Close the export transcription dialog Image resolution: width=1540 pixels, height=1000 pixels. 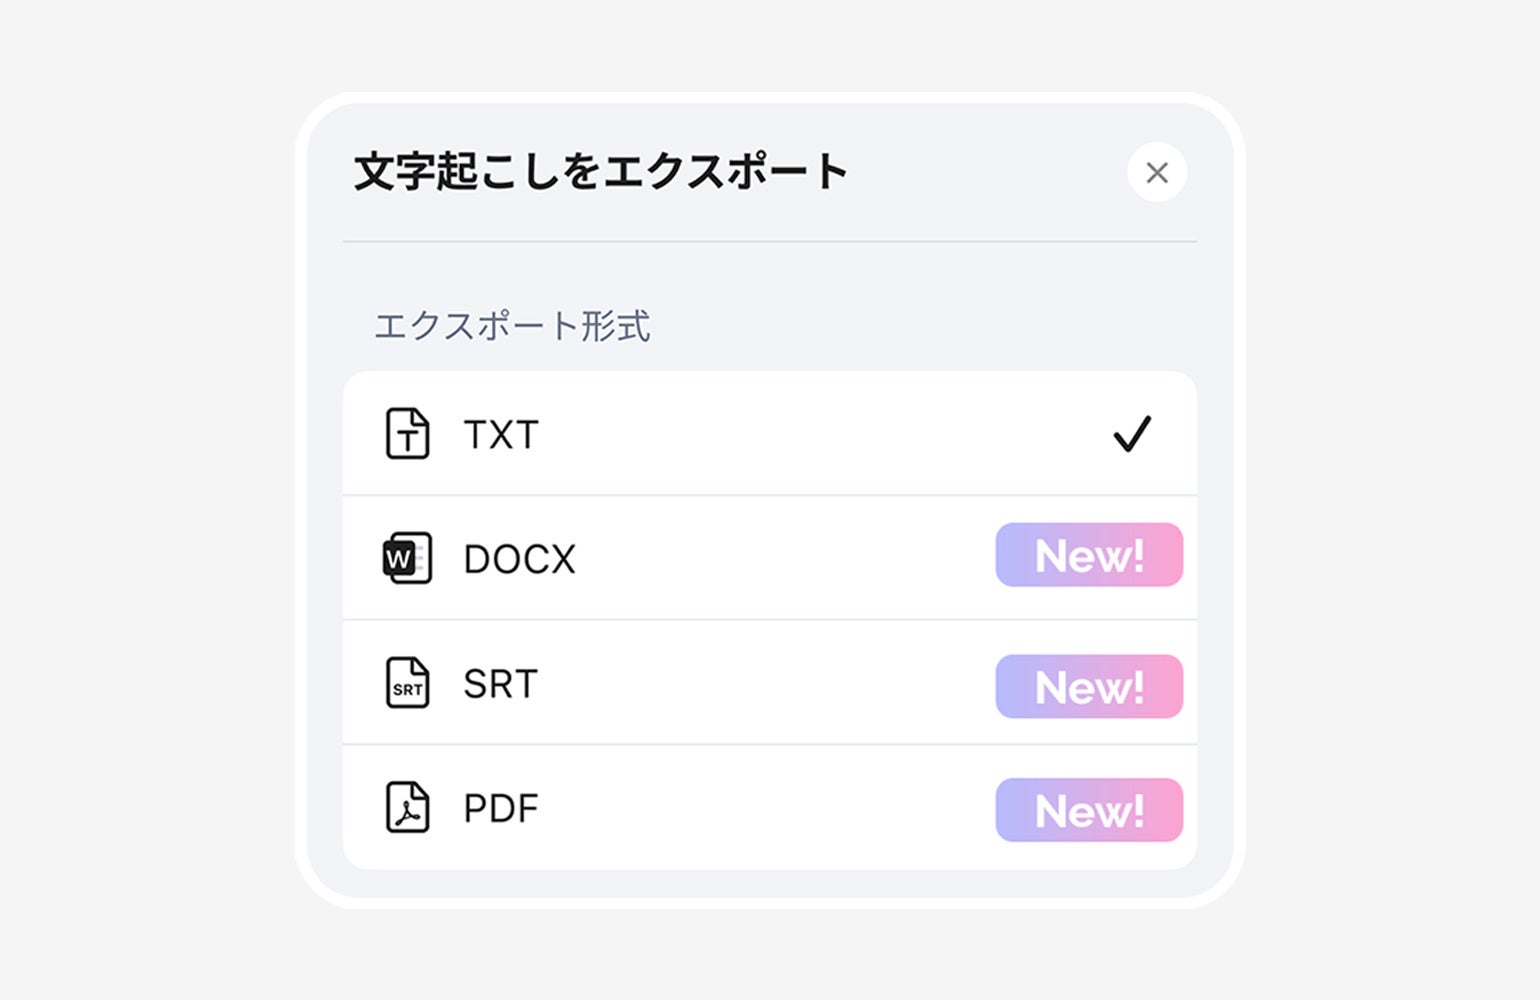click(1157, 173)
